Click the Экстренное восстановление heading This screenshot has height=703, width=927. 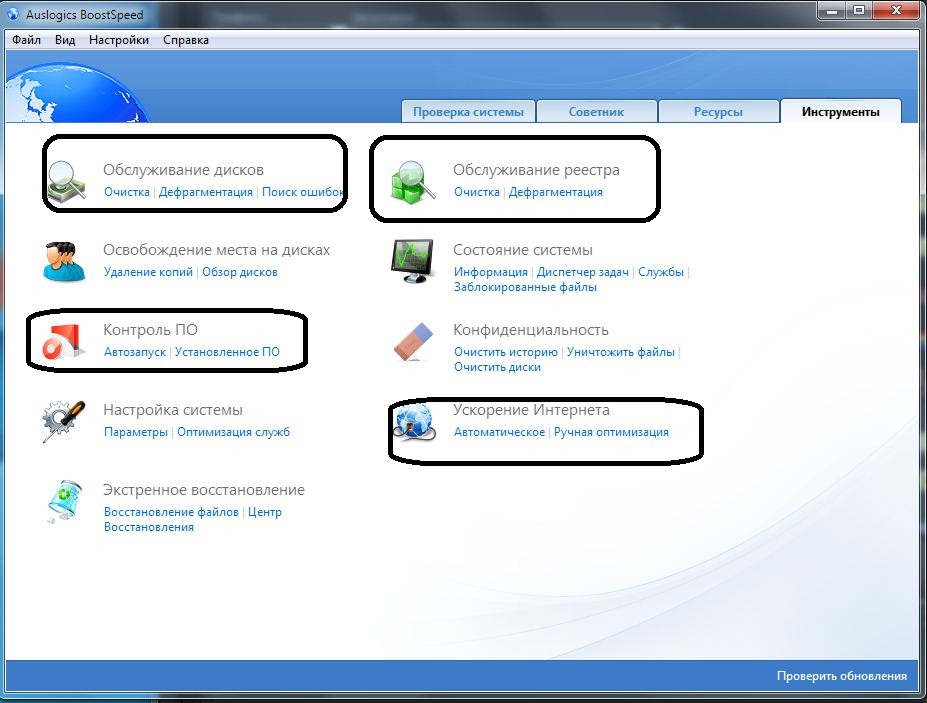pos(204,490)
